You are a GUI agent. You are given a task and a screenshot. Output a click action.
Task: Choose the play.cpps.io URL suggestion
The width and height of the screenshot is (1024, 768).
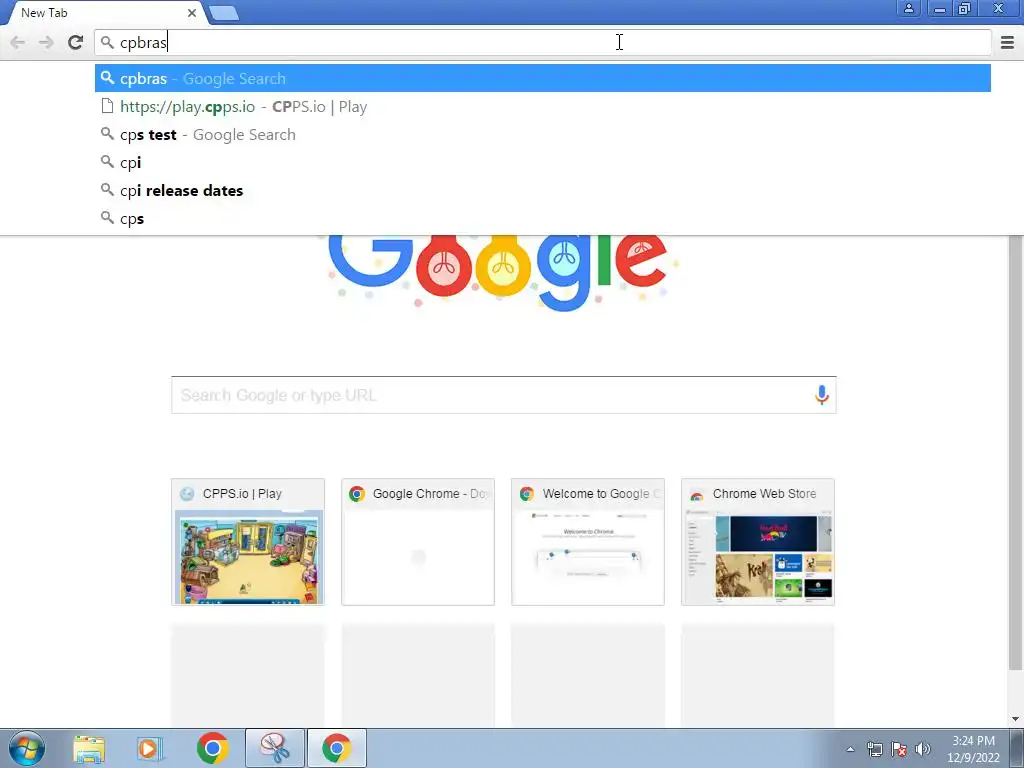[543, 106]
